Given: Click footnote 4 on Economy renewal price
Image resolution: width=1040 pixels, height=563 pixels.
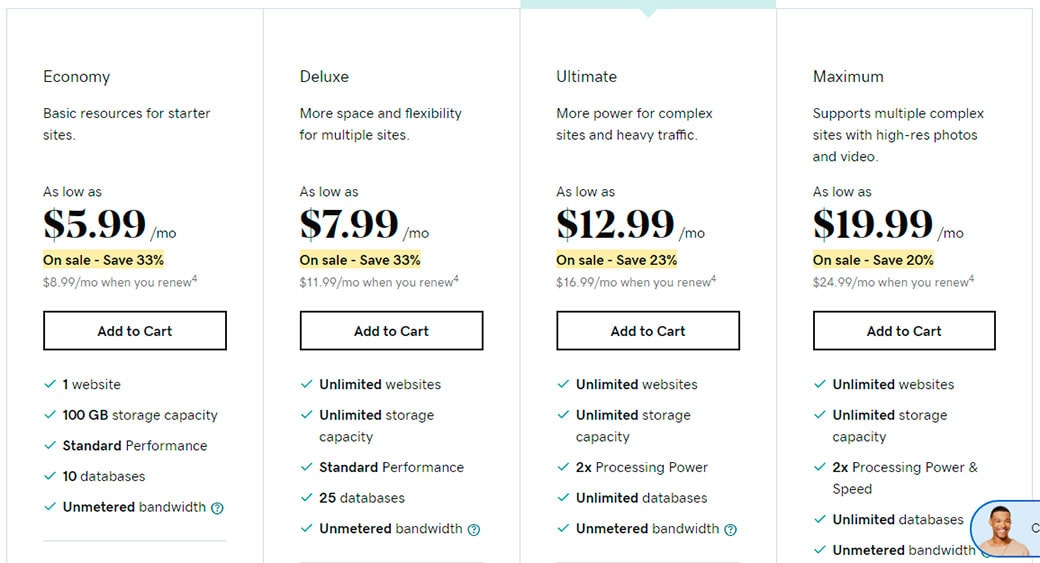Looking at the screenshot, I should (194, 279).
